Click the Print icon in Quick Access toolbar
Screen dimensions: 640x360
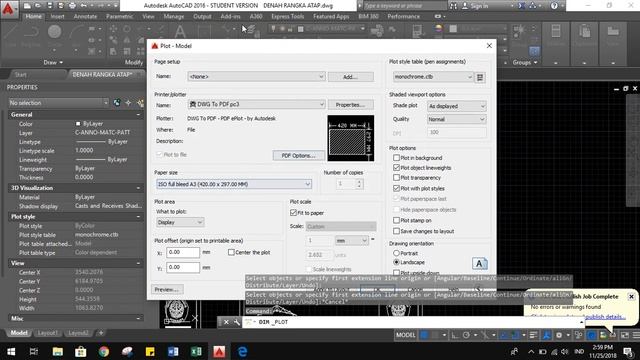click(x=72, y=6)
